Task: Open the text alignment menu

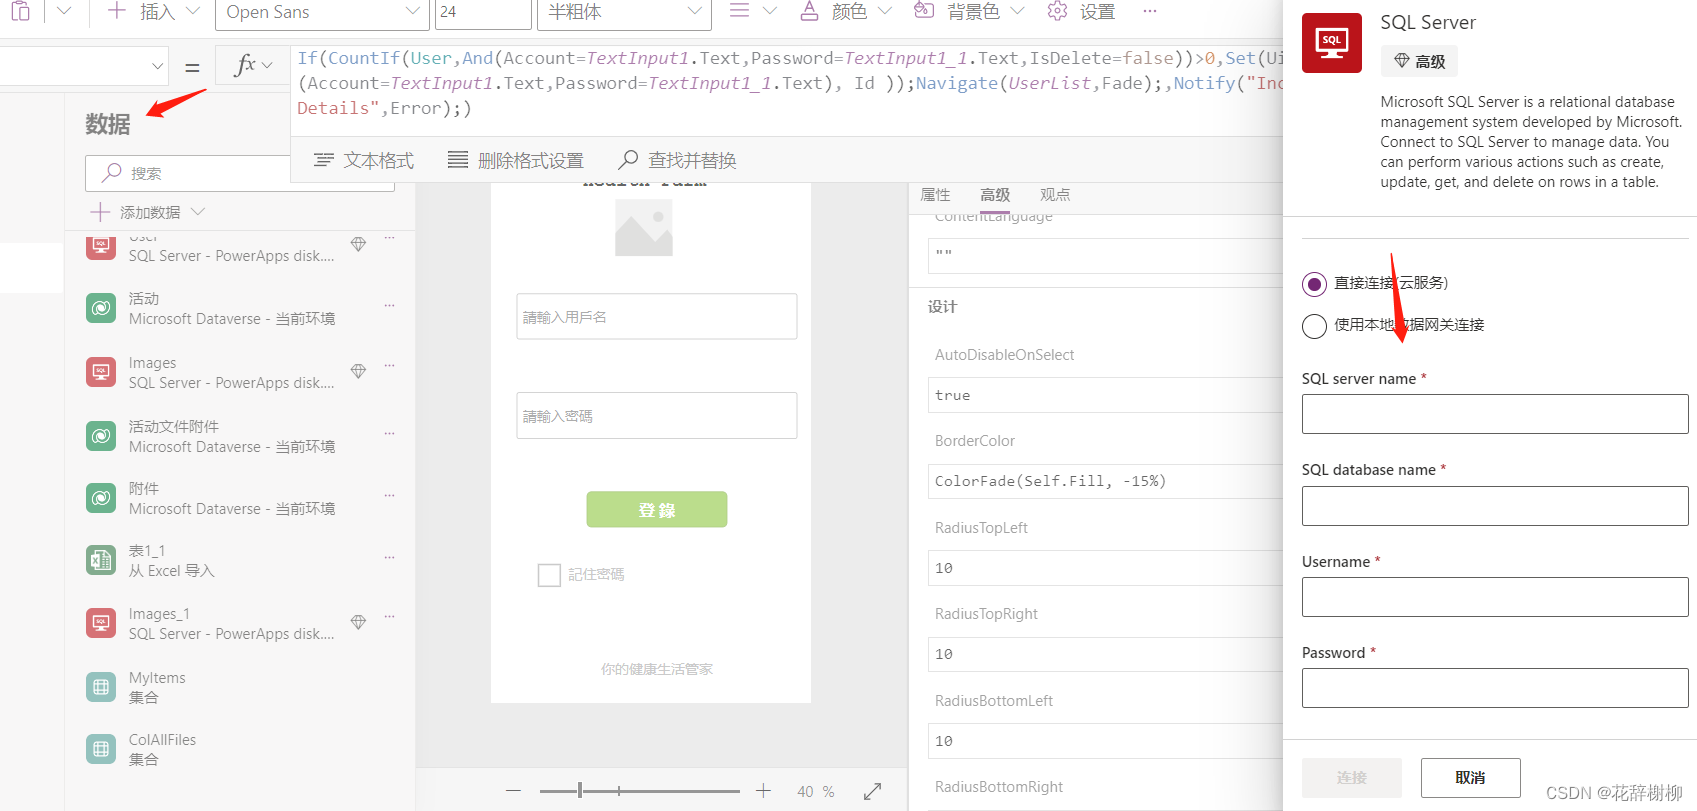Action: pyautogui.click(x=752, y=11)
